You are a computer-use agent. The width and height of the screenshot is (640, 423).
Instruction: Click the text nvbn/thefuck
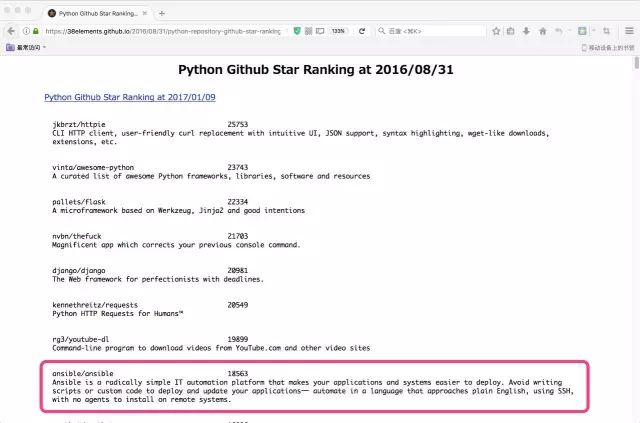click(x=77, y=236)
